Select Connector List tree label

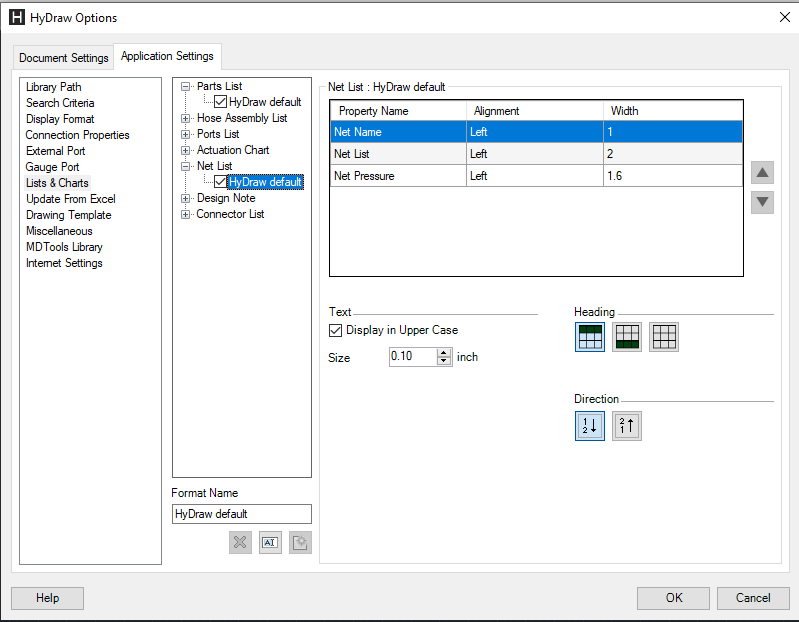pos(230,214)
